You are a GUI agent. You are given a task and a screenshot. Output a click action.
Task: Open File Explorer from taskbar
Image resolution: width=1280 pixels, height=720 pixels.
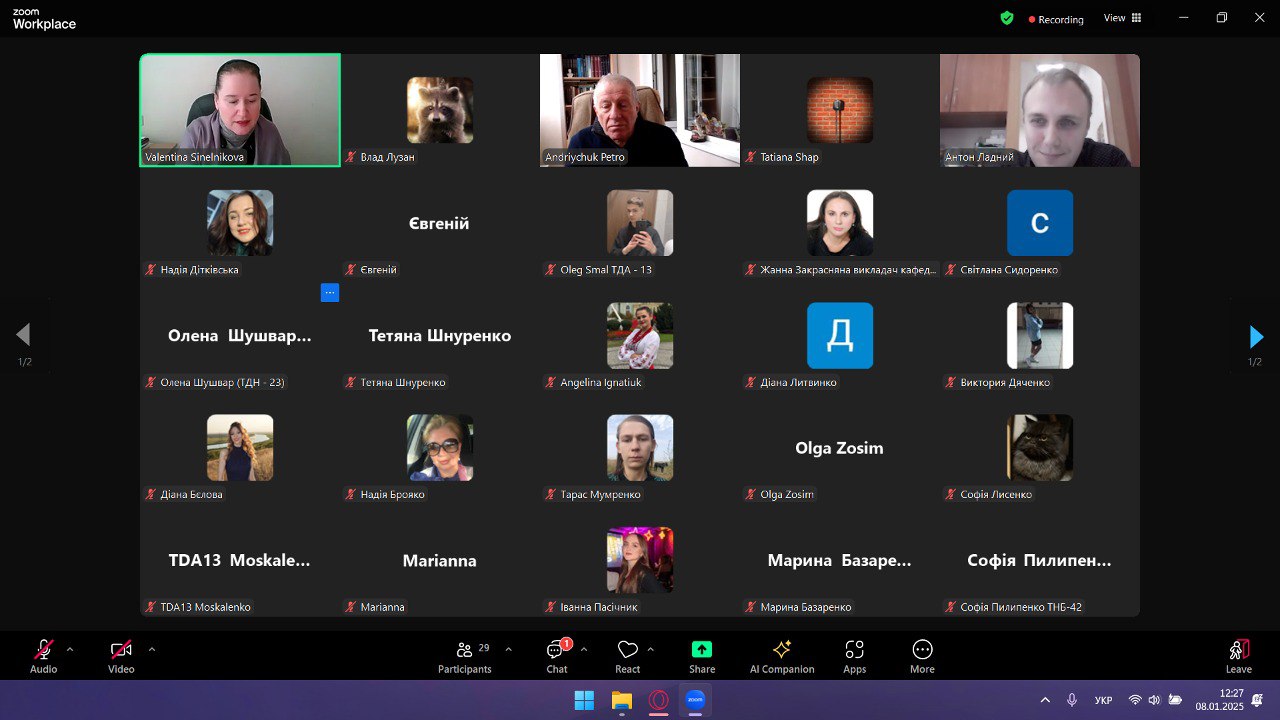pos(622,701)
